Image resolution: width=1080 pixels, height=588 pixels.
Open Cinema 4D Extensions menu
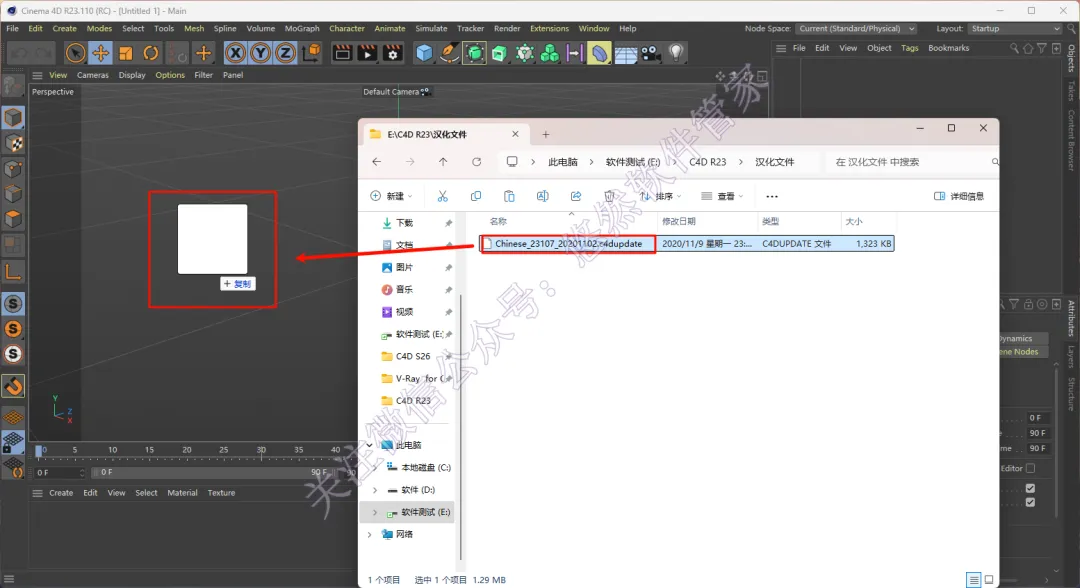point(549,28)
